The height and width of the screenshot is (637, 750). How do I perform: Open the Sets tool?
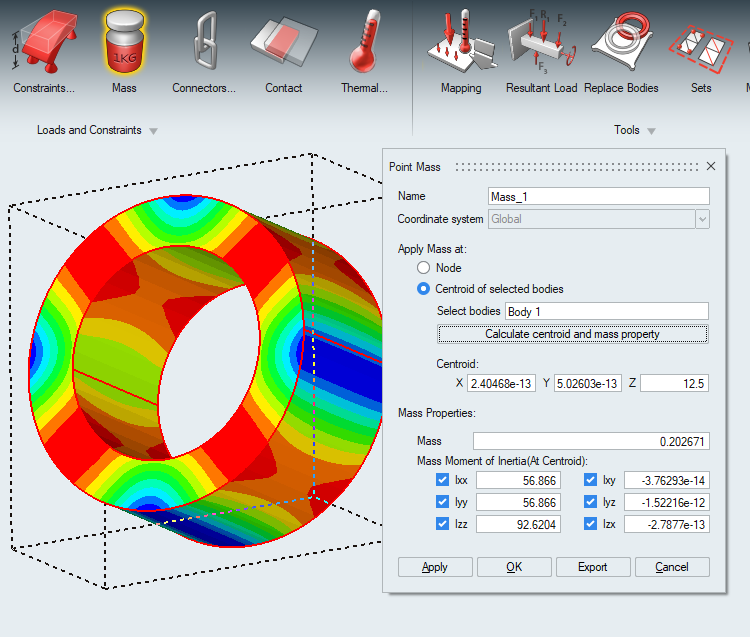click(x=701, y=50)
